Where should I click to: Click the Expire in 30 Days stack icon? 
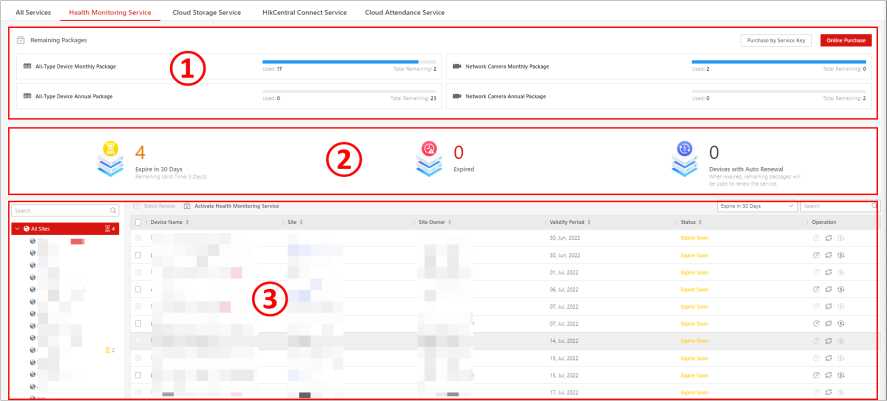[111, 159]
